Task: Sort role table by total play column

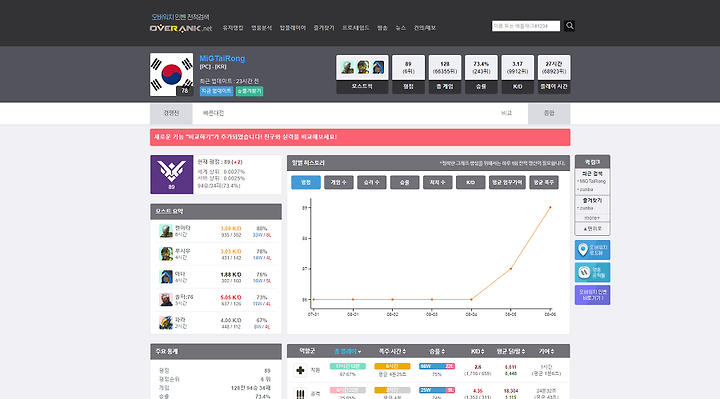Action: point(348,352)
